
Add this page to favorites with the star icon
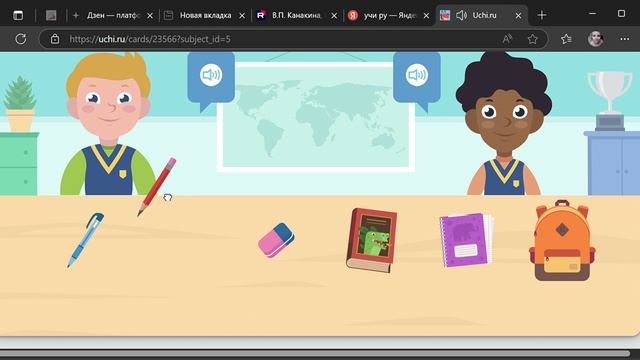point(532,39)
